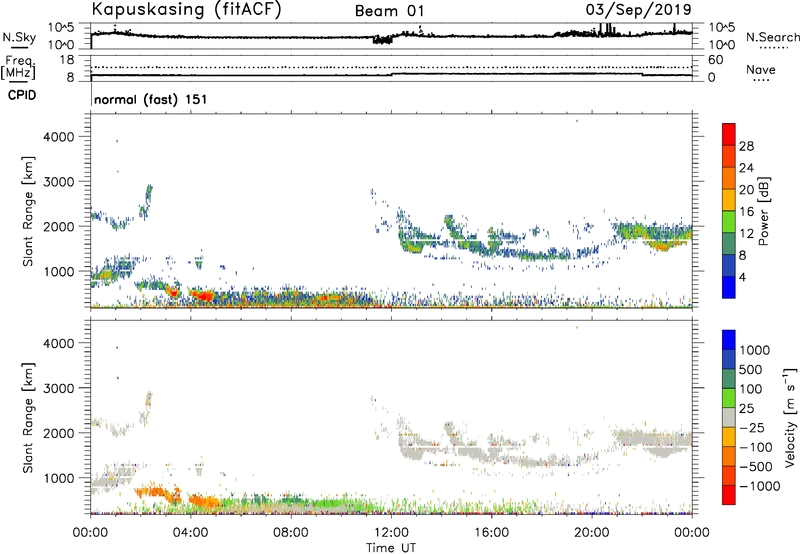Viewport: 800px width, 554px height.
Task: Click the 28 label on power colorbar
Action: point(746,146)
